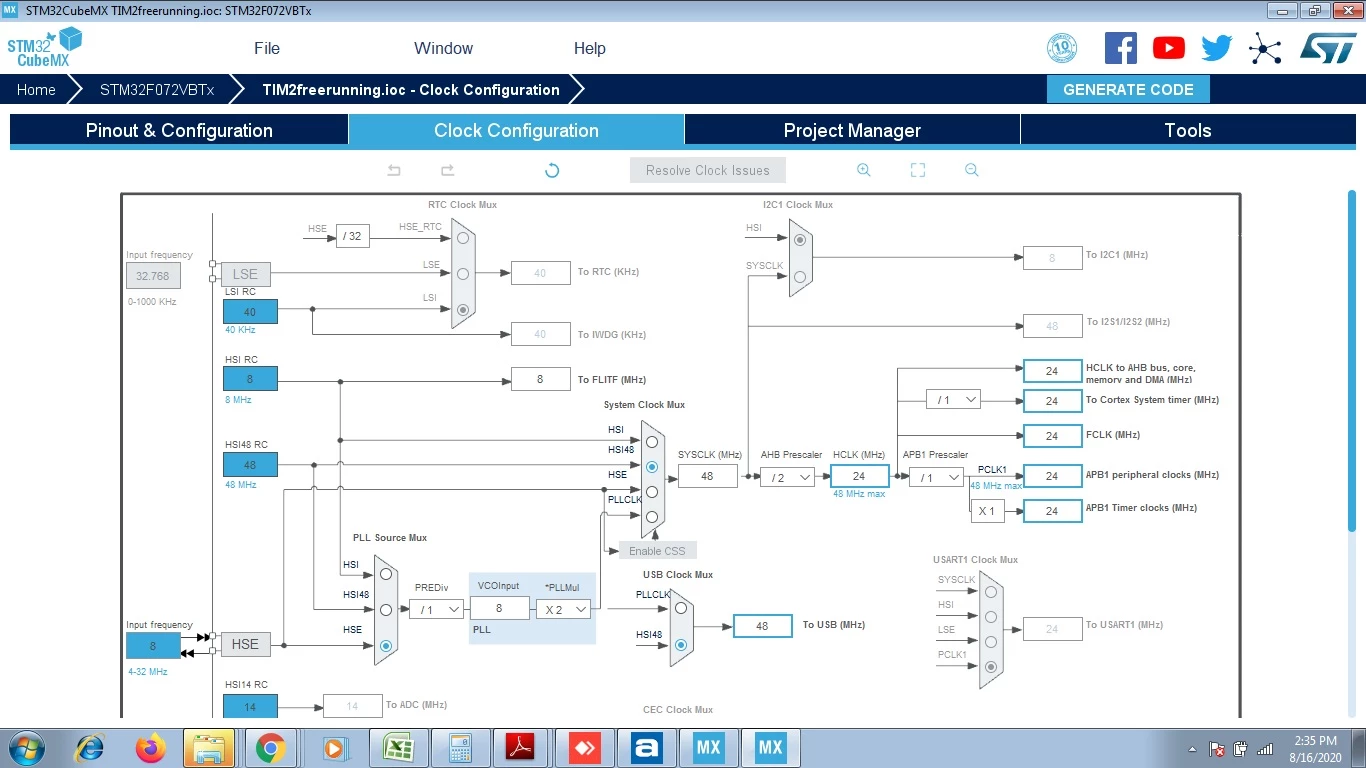The width and height of the screenshot is (1366, 768).
Task: Open the Facebook icon in the header
Action: click(1120, 48)
